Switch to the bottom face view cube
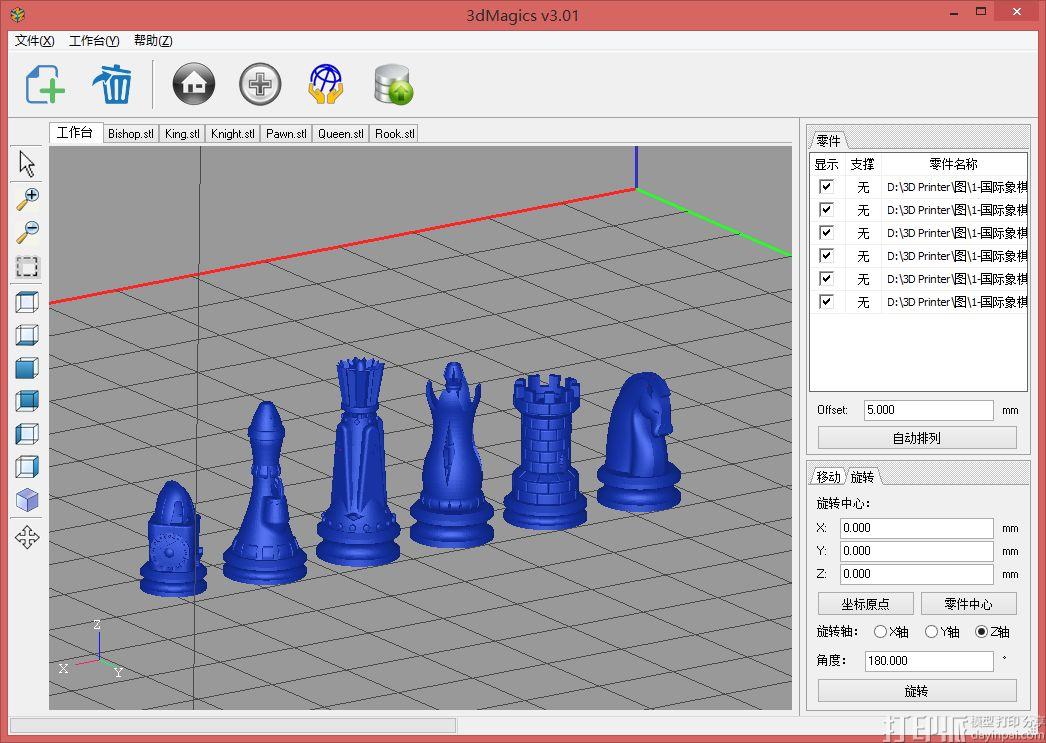Viewport: 1046px width, 743px height. [x=27, y=335]
